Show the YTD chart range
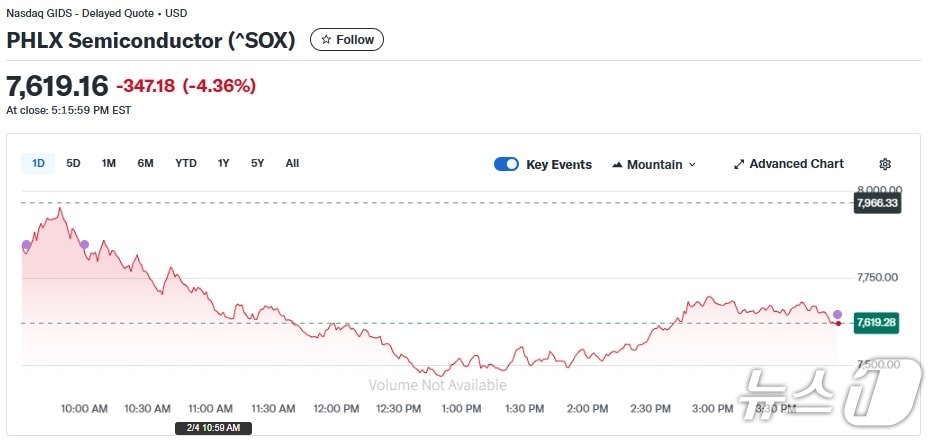The width and height of the screenshot is (936, 440). [186, 163]
